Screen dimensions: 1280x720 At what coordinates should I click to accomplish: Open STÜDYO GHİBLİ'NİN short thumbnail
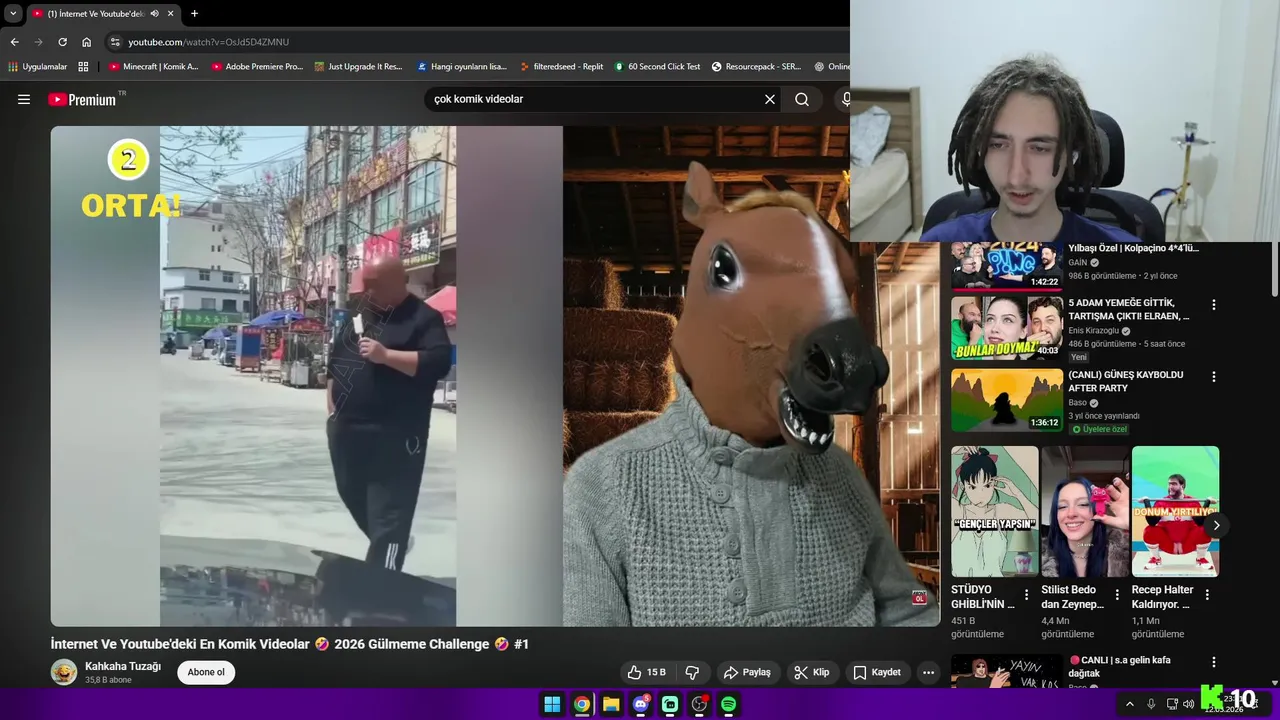[994, 511]
